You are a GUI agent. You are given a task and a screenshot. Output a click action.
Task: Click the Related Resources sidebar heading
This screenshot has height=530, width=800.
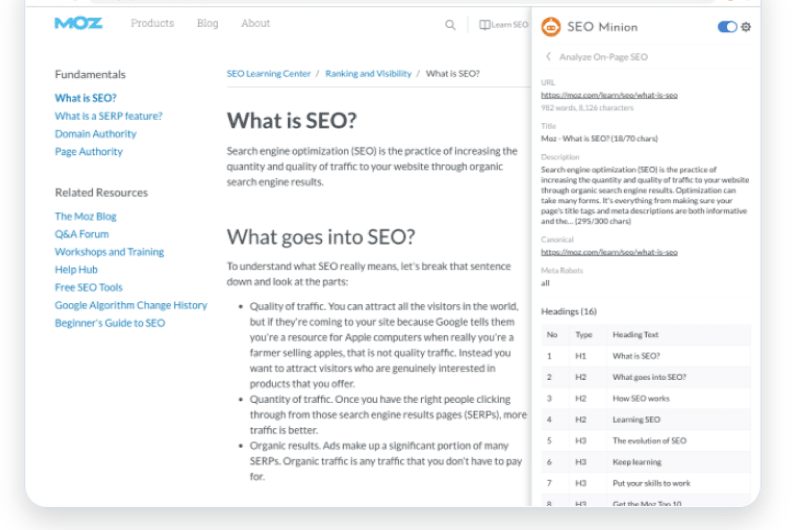pyautogui.click(x=102, y=193)
